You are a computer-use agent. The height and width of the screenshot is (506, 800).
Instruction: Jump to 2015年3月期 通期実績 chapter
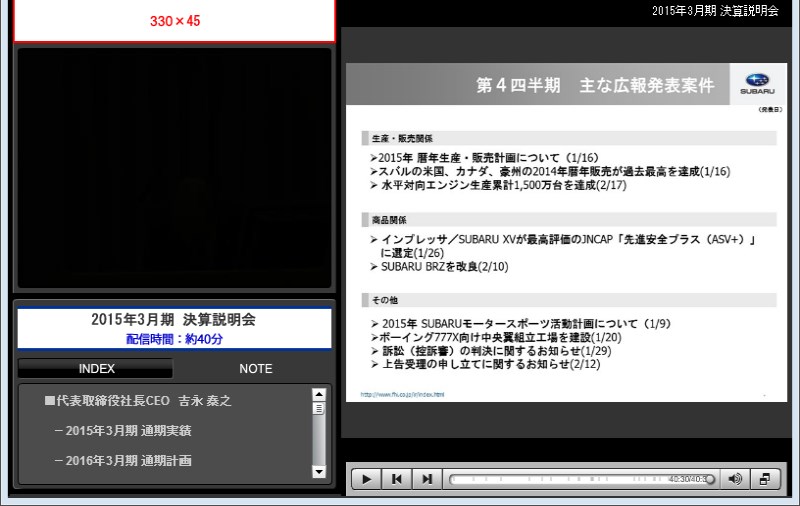(x=123, y=431)
